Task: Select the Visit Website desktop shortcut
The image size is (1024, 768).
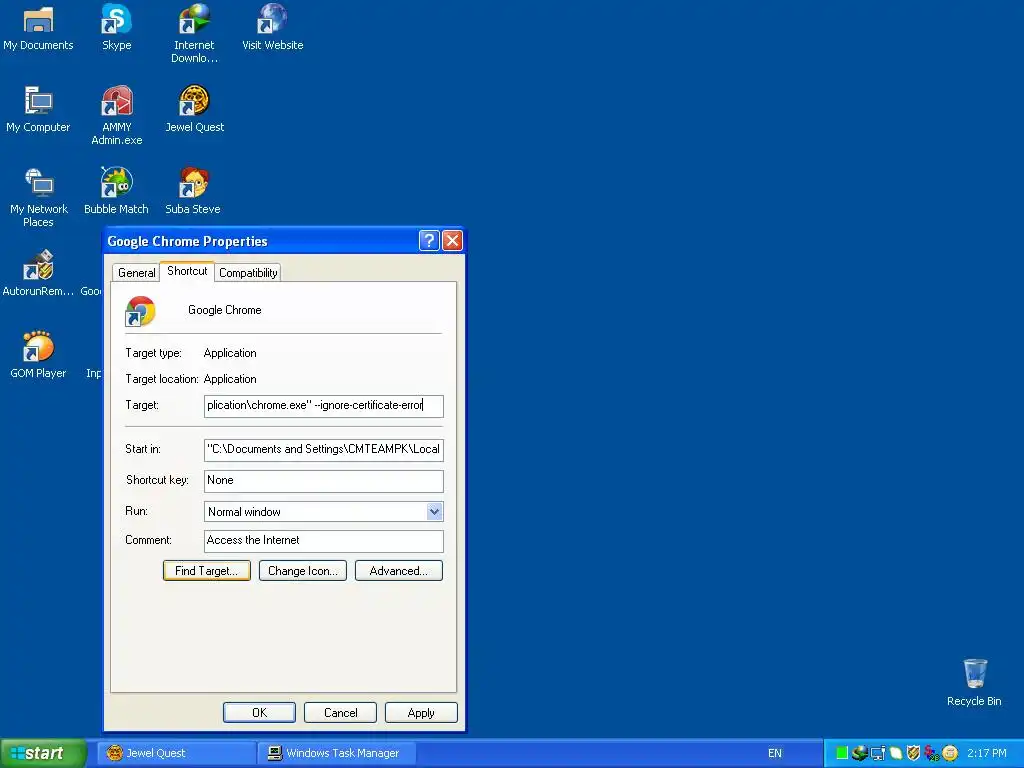Action: [272, 27]
